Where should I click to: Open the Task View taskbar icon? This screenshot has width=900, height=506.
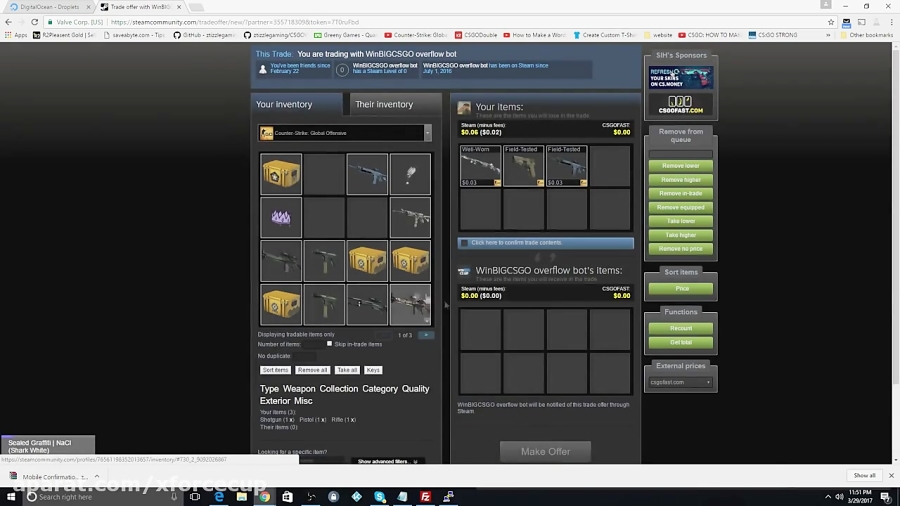click(195, 496)
